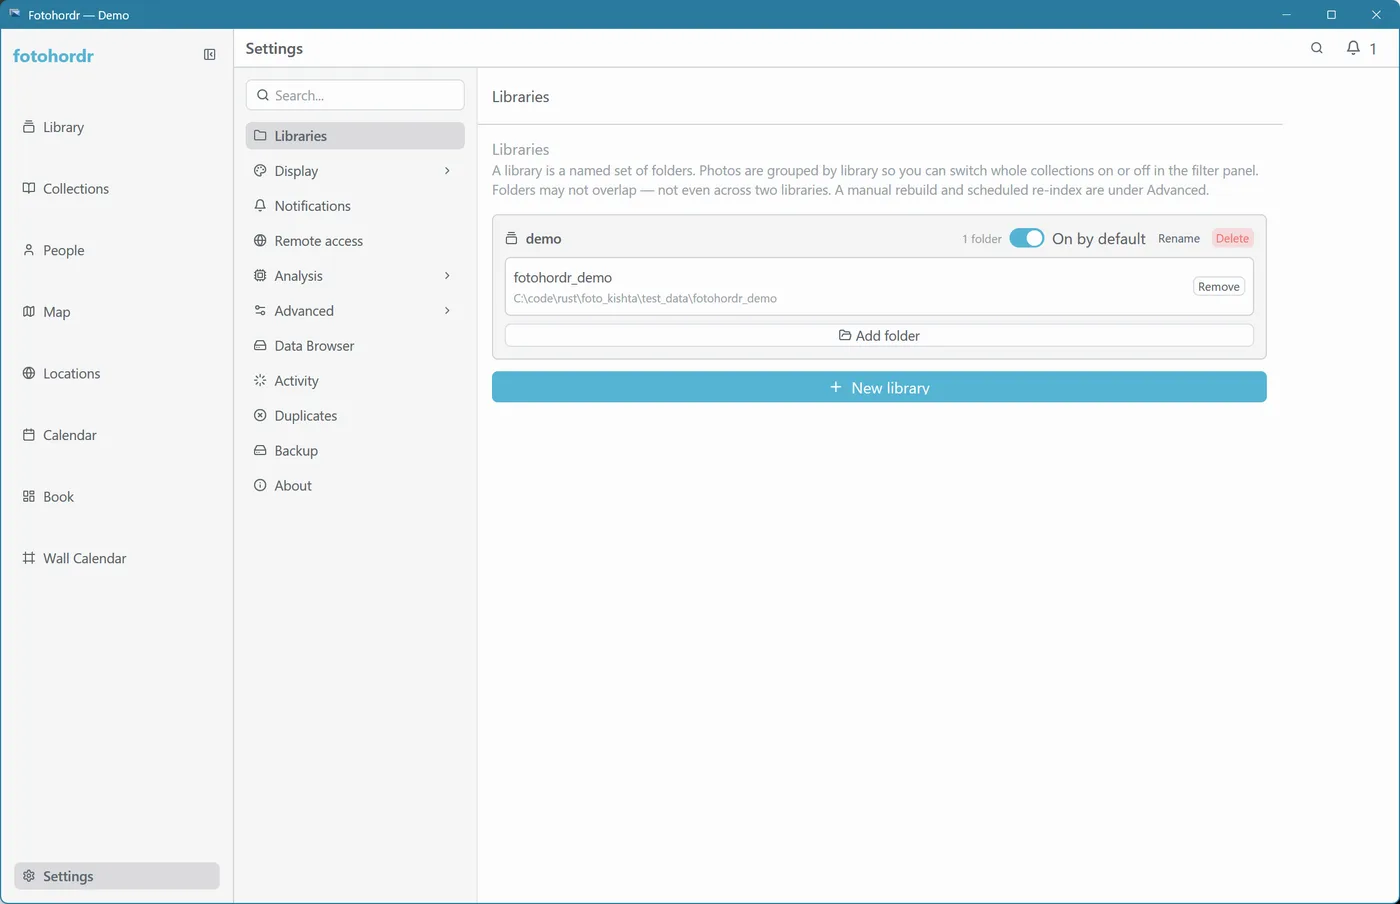The width and height of the screenshot is (1400, 904).
Task: Click the Activity spinner icon
Action: [260, 381]
